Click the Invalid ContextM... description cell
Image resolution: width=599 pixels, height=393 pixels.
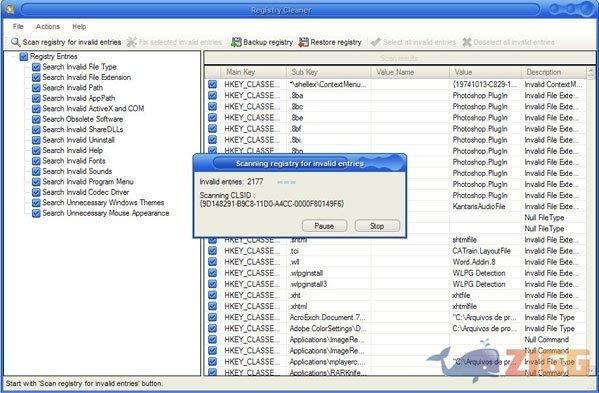coord(553,84)
